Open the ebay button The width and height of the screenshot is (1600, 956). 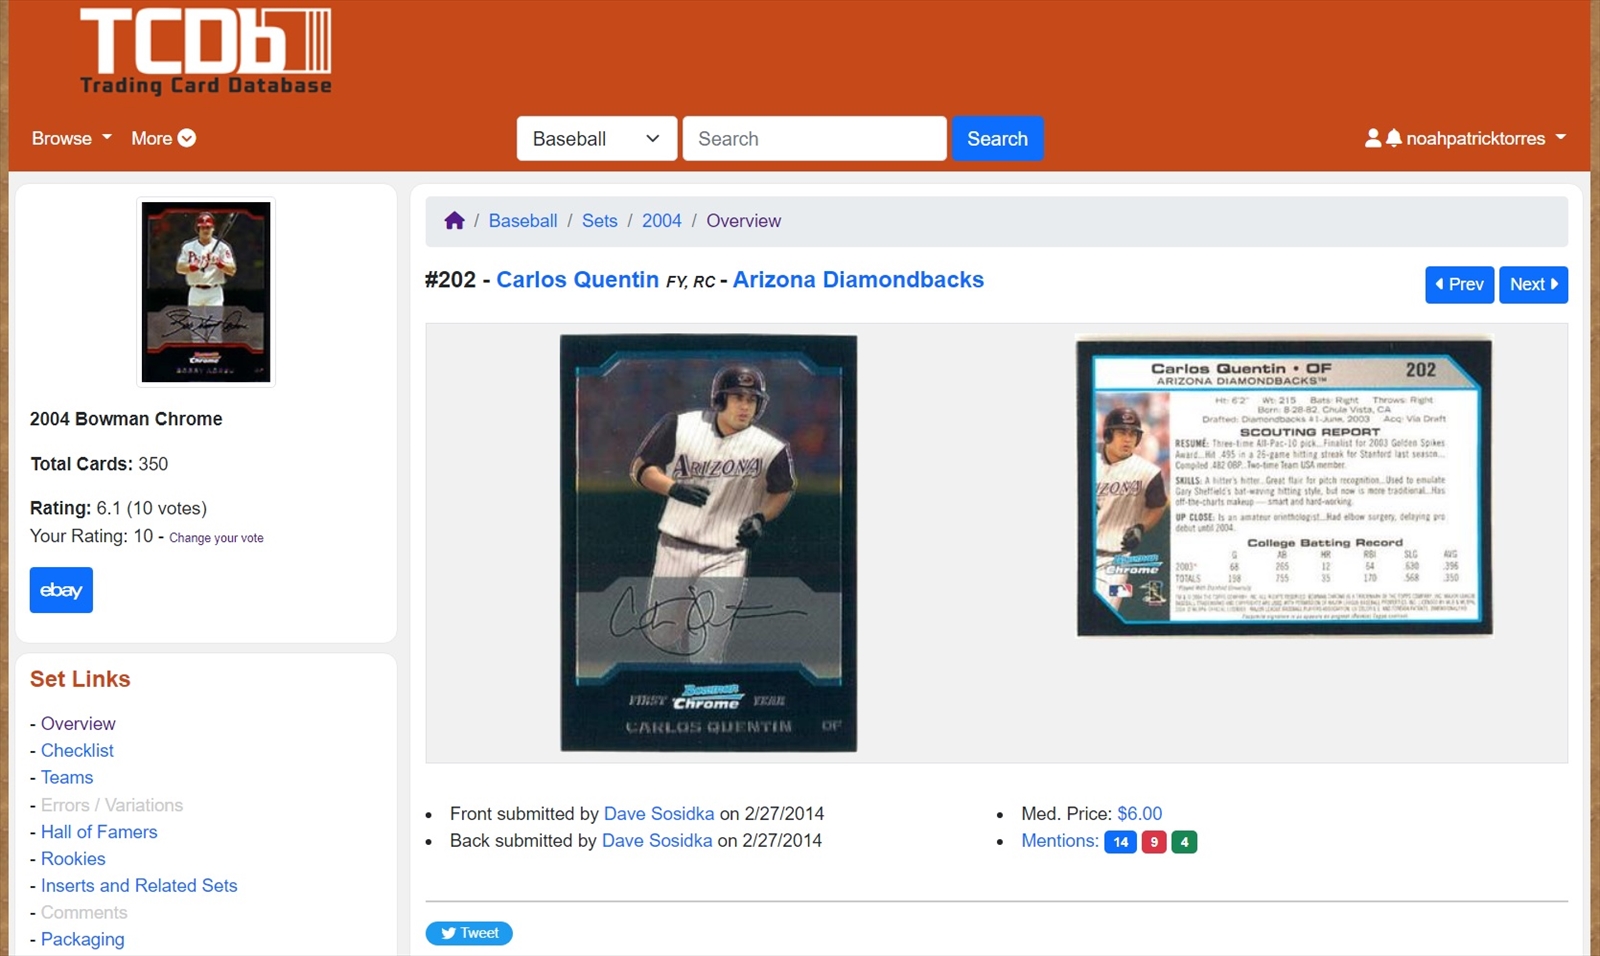click(x=61, y=590)
